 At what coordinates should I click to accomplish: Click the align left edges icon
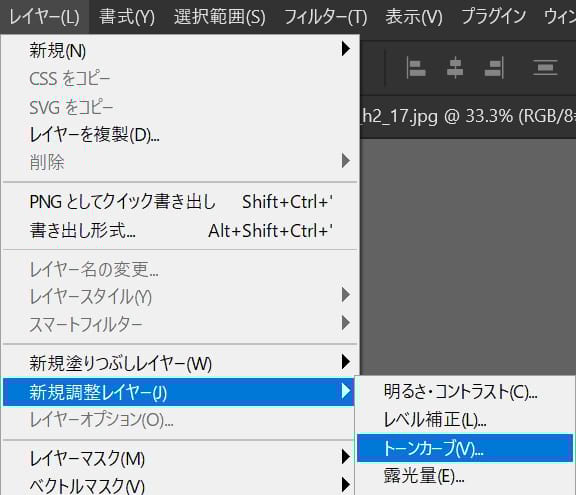(416, 68)
